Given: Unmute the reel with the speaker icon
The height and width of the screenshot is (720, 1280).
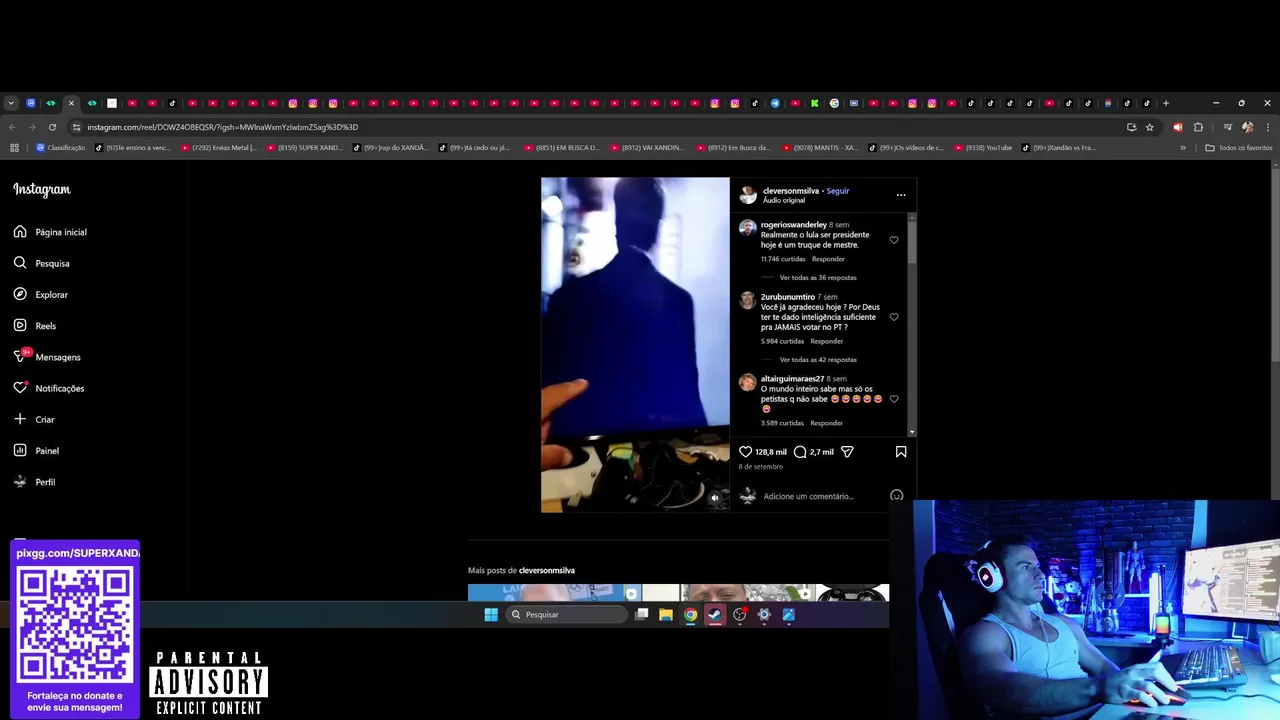Looking at the screenshot, I should 714,497.
